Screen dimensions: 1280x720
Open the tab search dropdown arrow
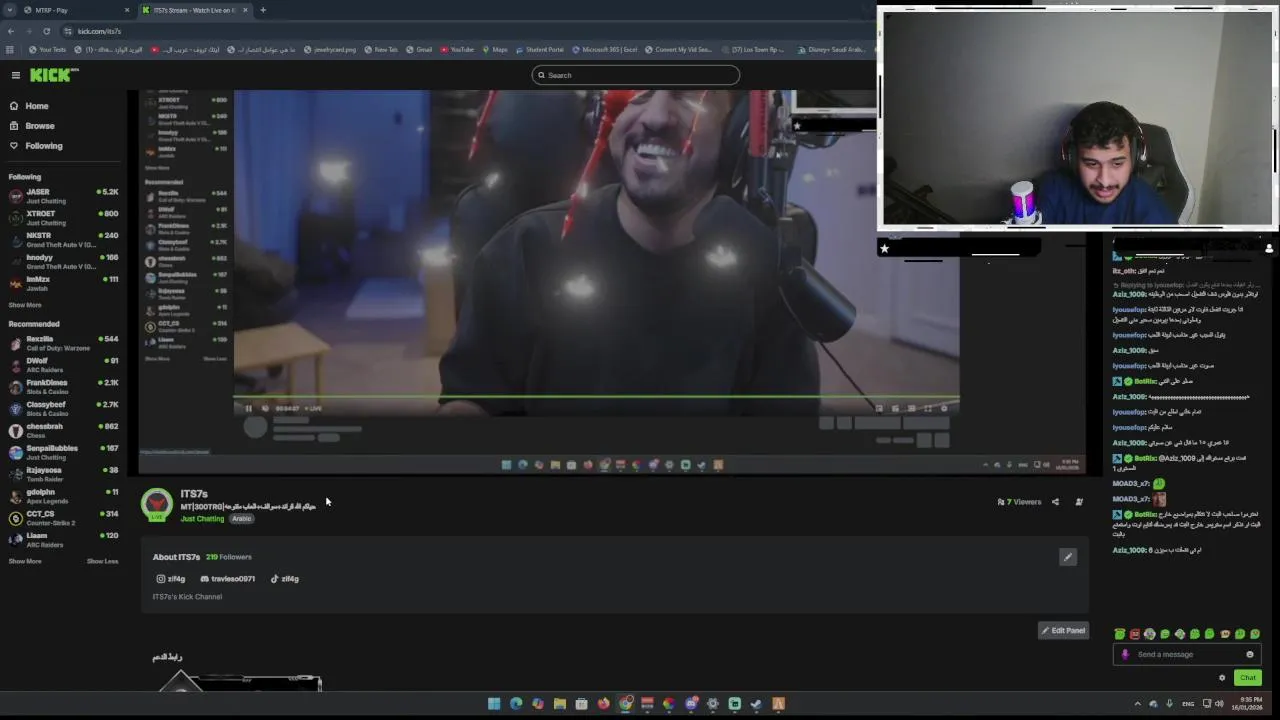10,10
